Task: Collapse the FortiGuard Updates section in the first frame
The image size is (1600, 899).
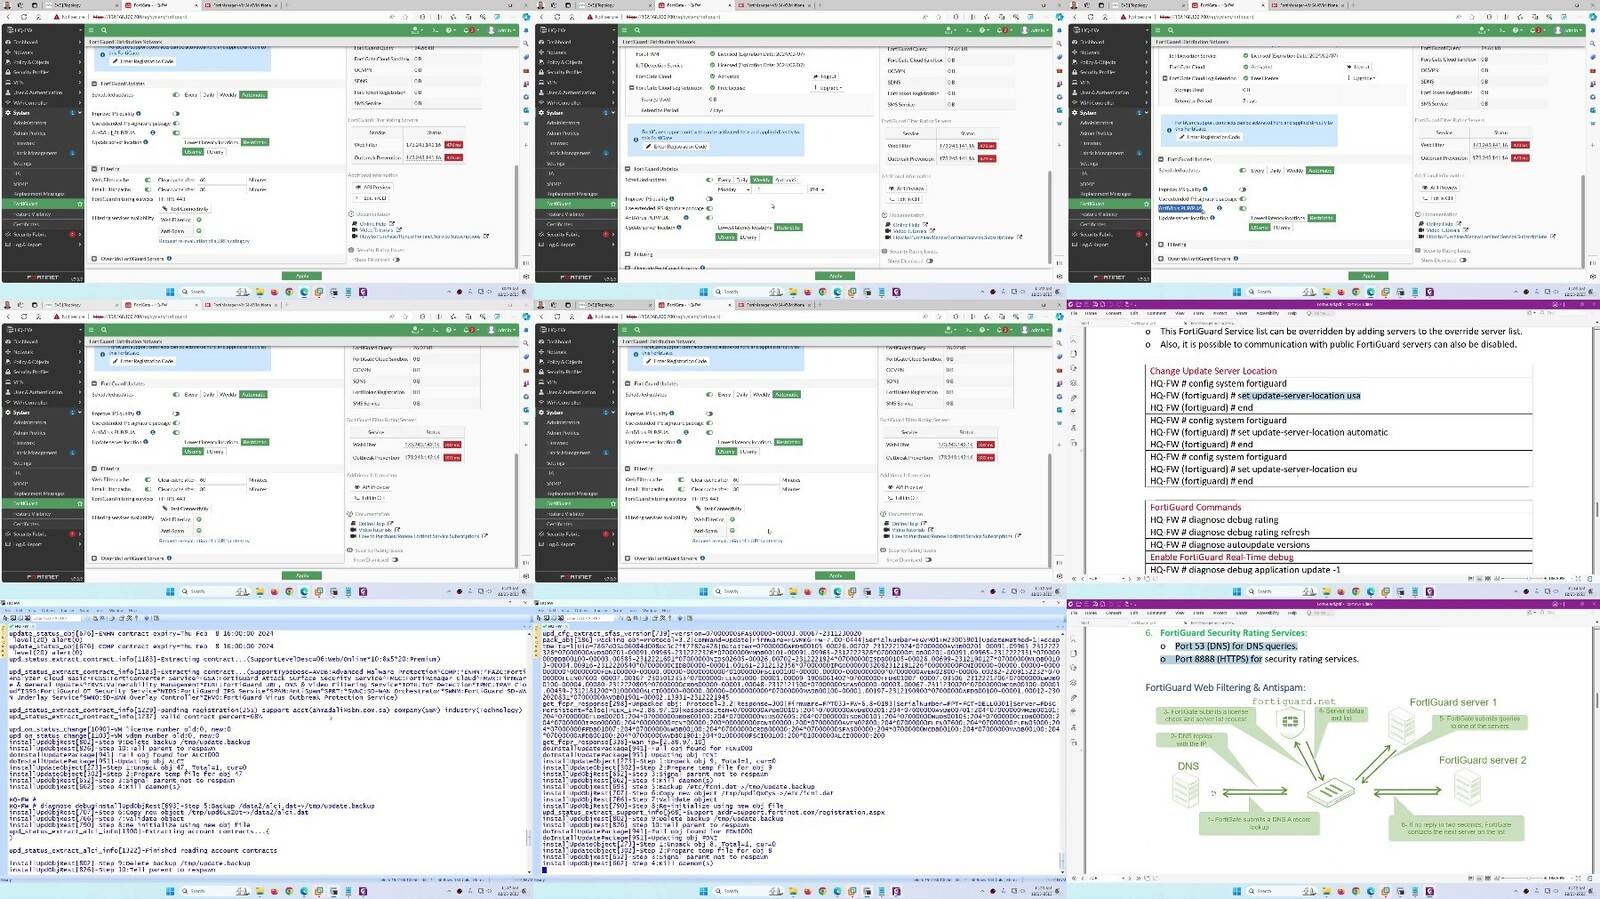Action: [x=94, y=83]
